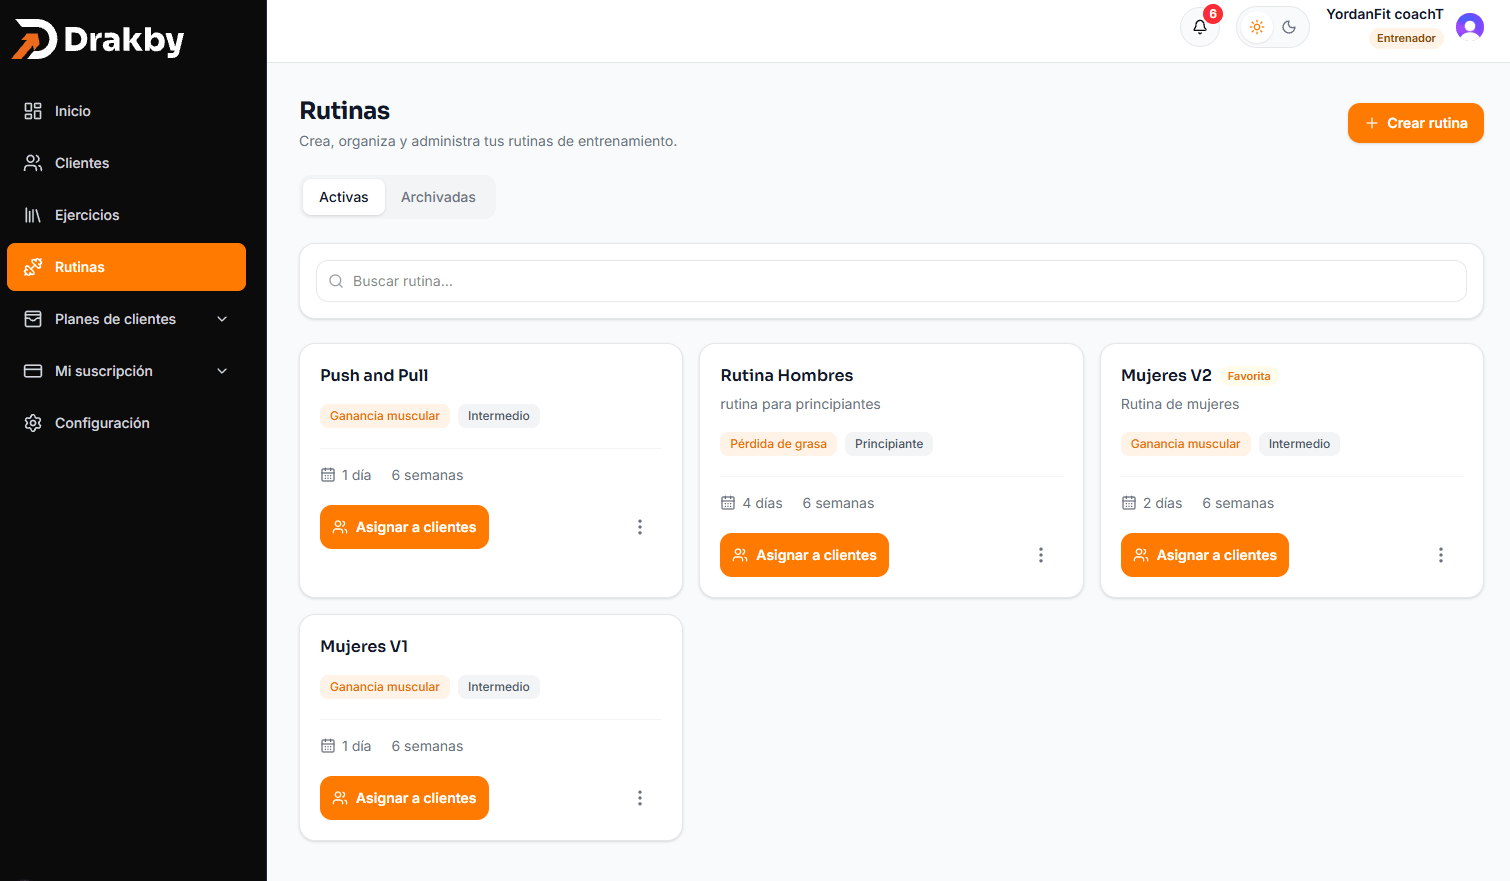
Task: Open Push and Pull three-dot menu
Action: [x=640, y=527]
